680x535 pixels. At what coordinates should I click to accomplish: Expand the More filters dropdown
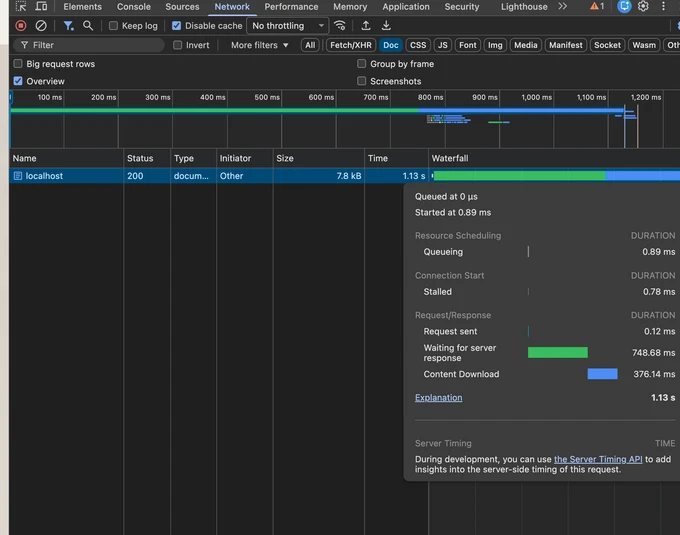click(259, 45)
